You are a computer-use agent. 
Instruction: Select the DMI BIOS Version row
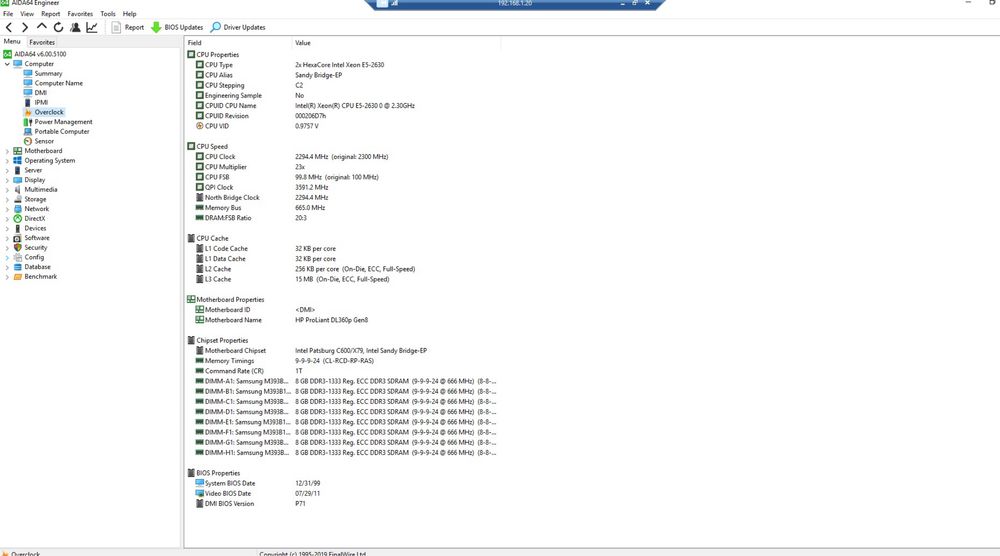[x=343, y=504]
